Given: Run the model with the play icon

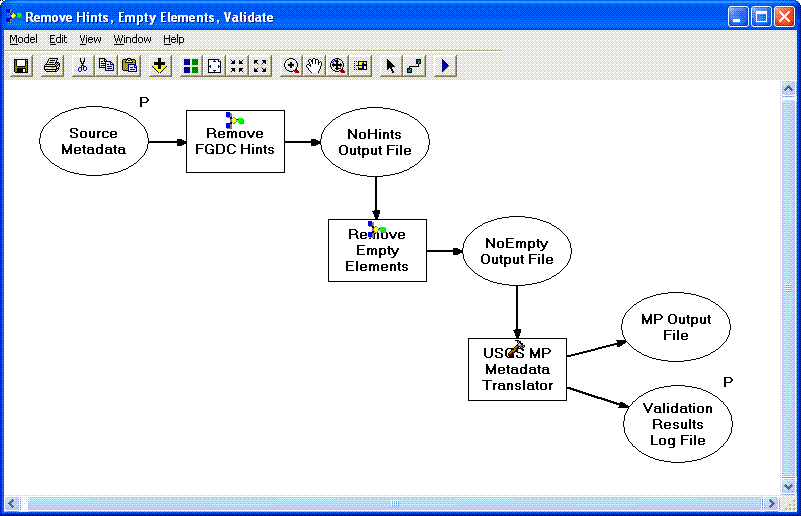Looking at the screenshot, I should [445, 66].
